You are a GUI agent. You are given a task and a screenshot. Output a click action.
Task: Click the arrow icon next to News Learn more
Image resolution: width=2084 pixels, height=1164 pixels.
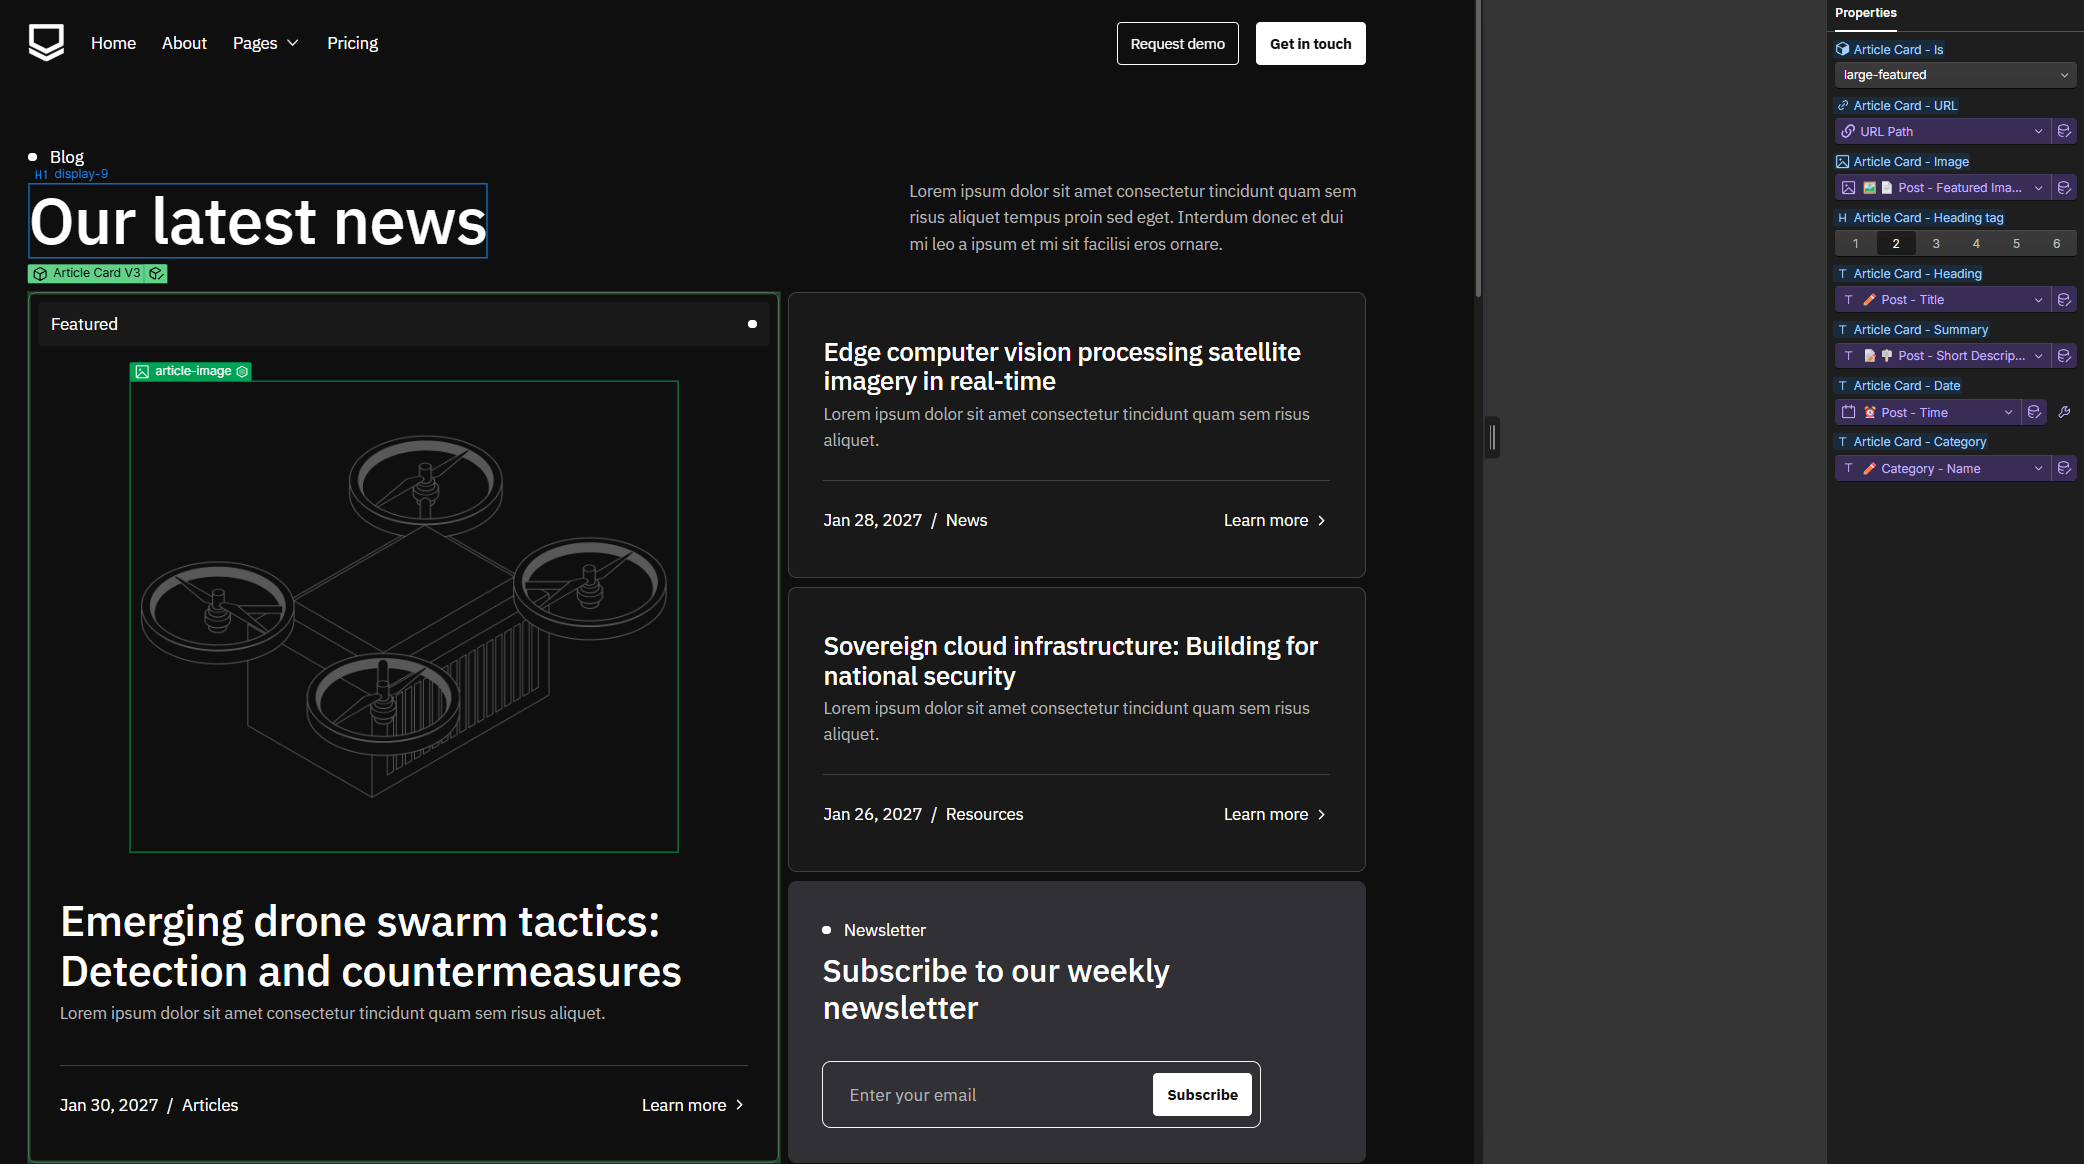click(x=1321, y=521)
